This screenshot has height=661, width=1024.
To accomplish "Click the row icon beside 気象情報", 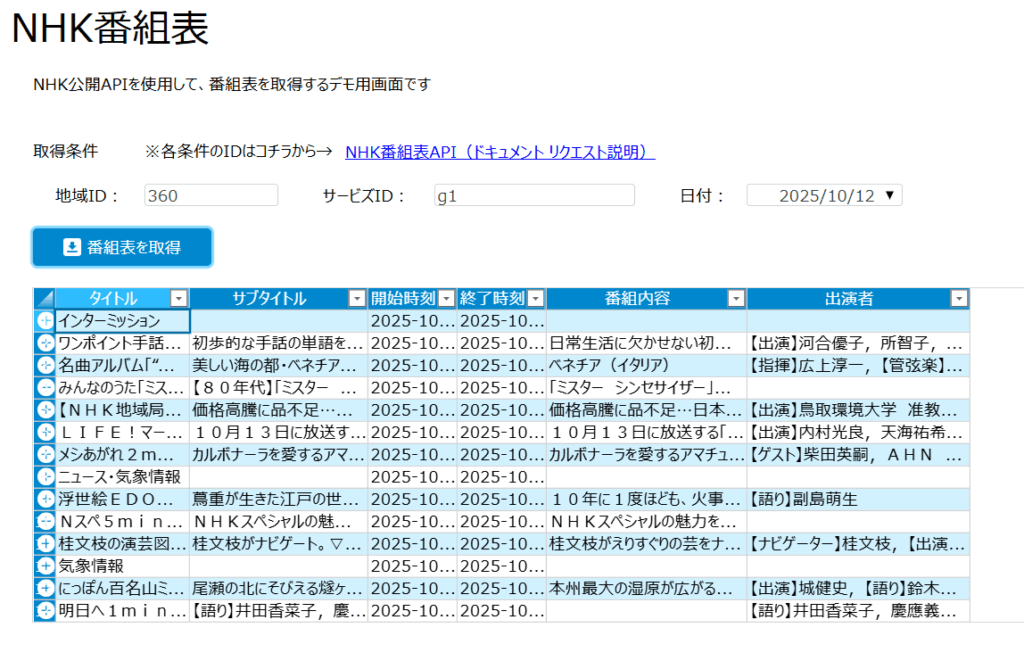I will click(45, 566).
